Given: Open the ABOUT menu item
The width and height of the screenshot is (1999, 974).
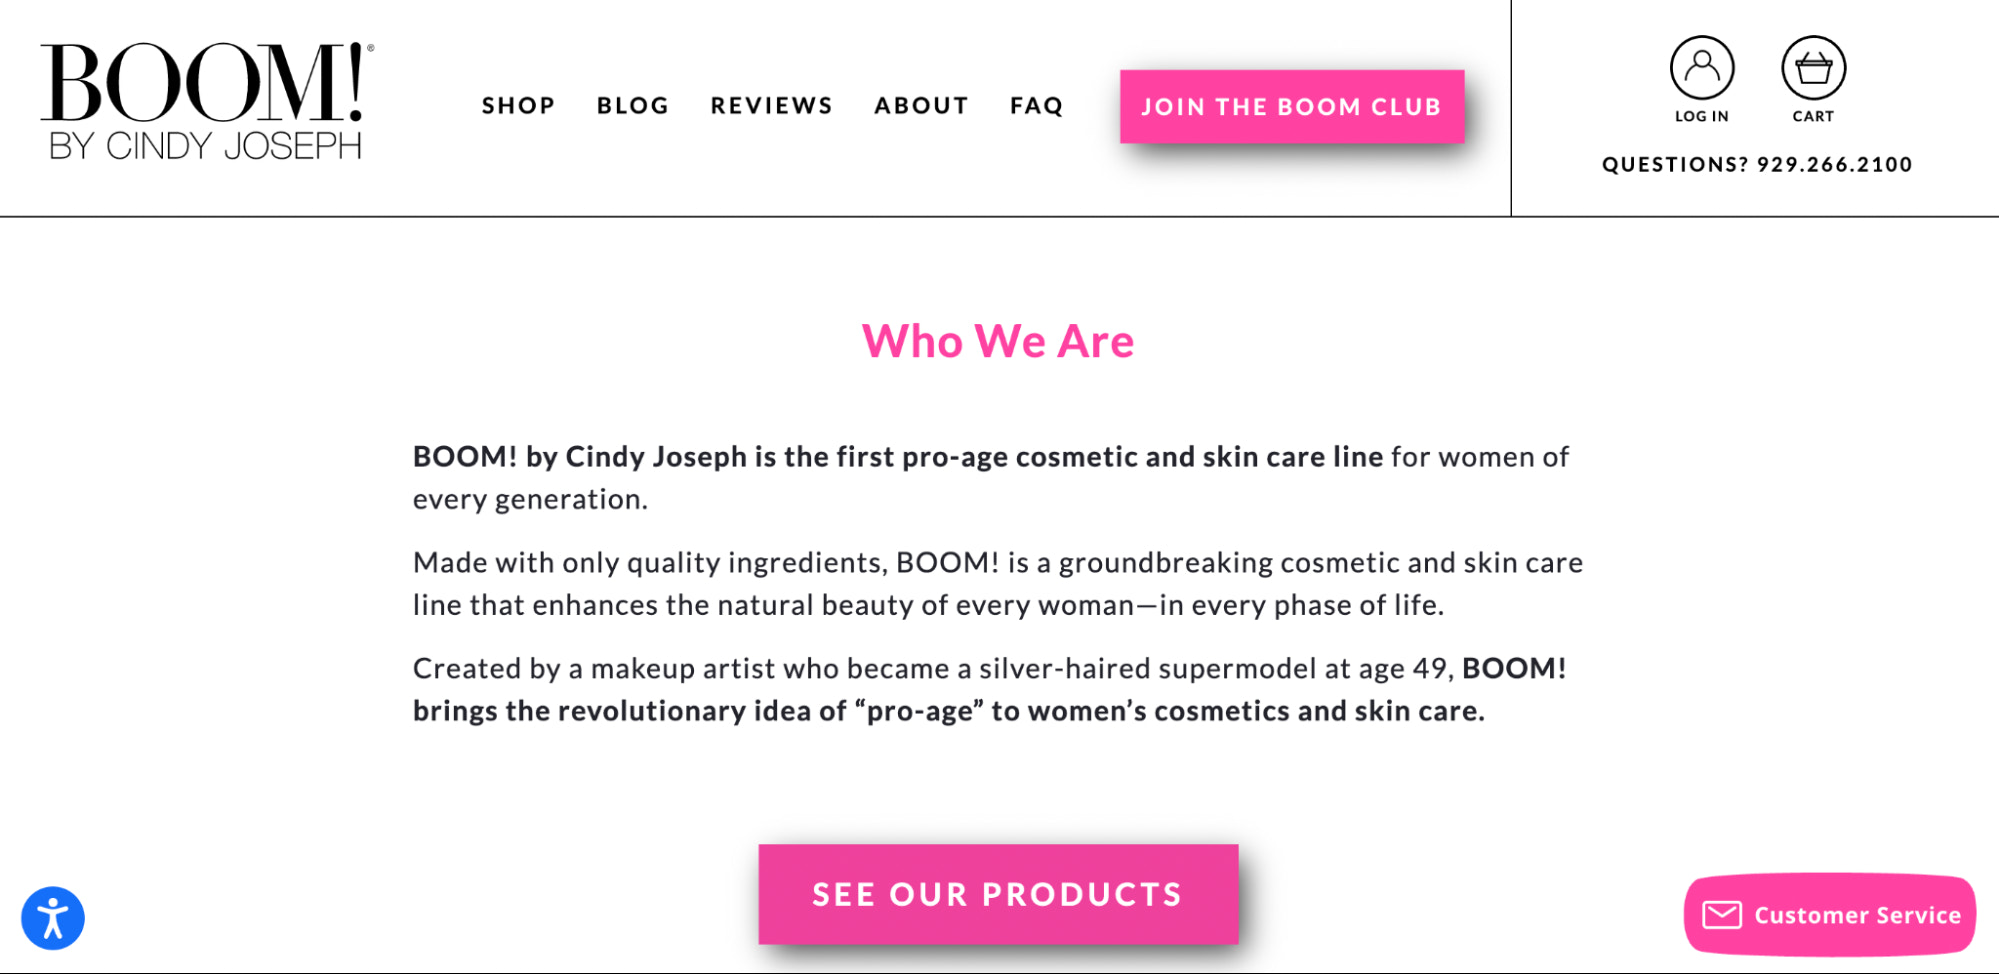Looking at the screenshot, I should pyautogui.click(x=921, y=106).
